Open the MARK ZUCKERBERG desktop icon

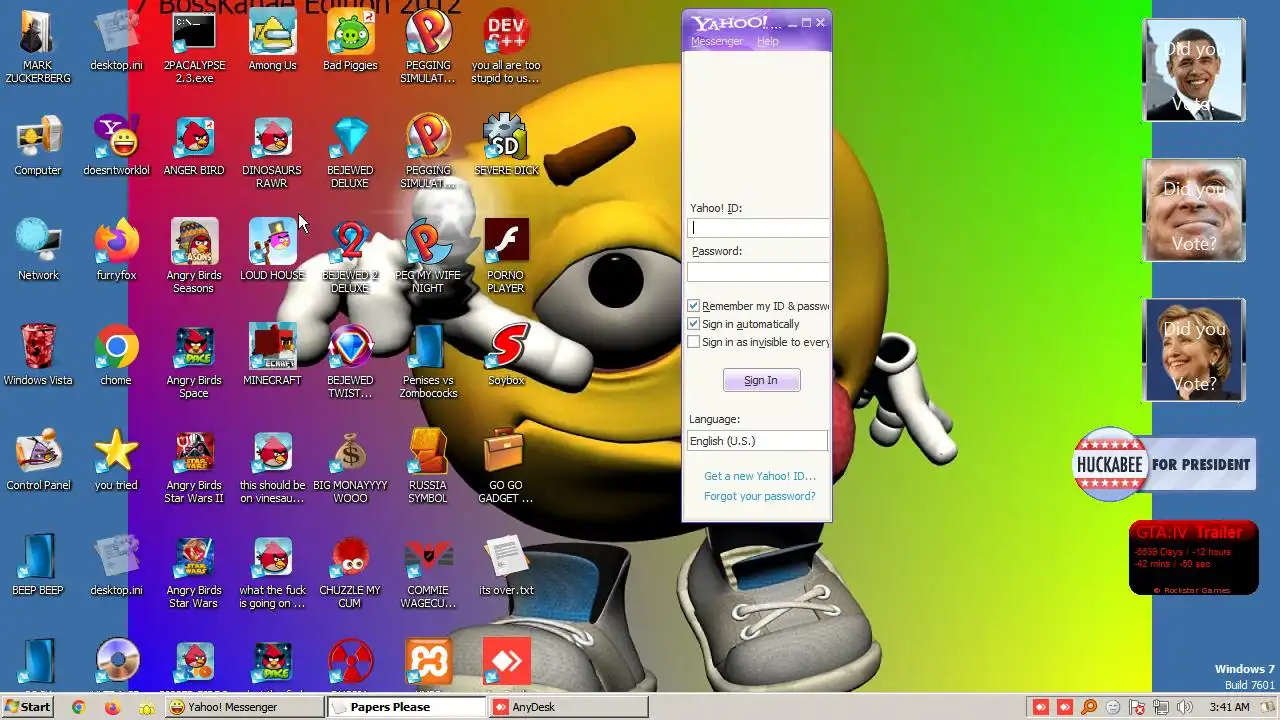click(38, 45)
